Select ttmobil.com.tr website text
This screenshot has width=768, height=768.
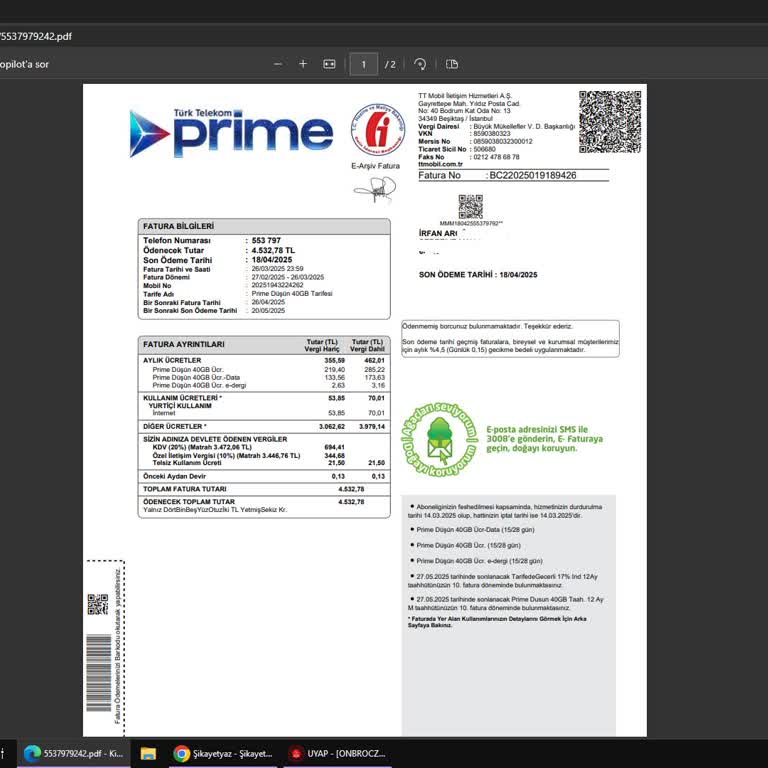(x=440, y=164)
